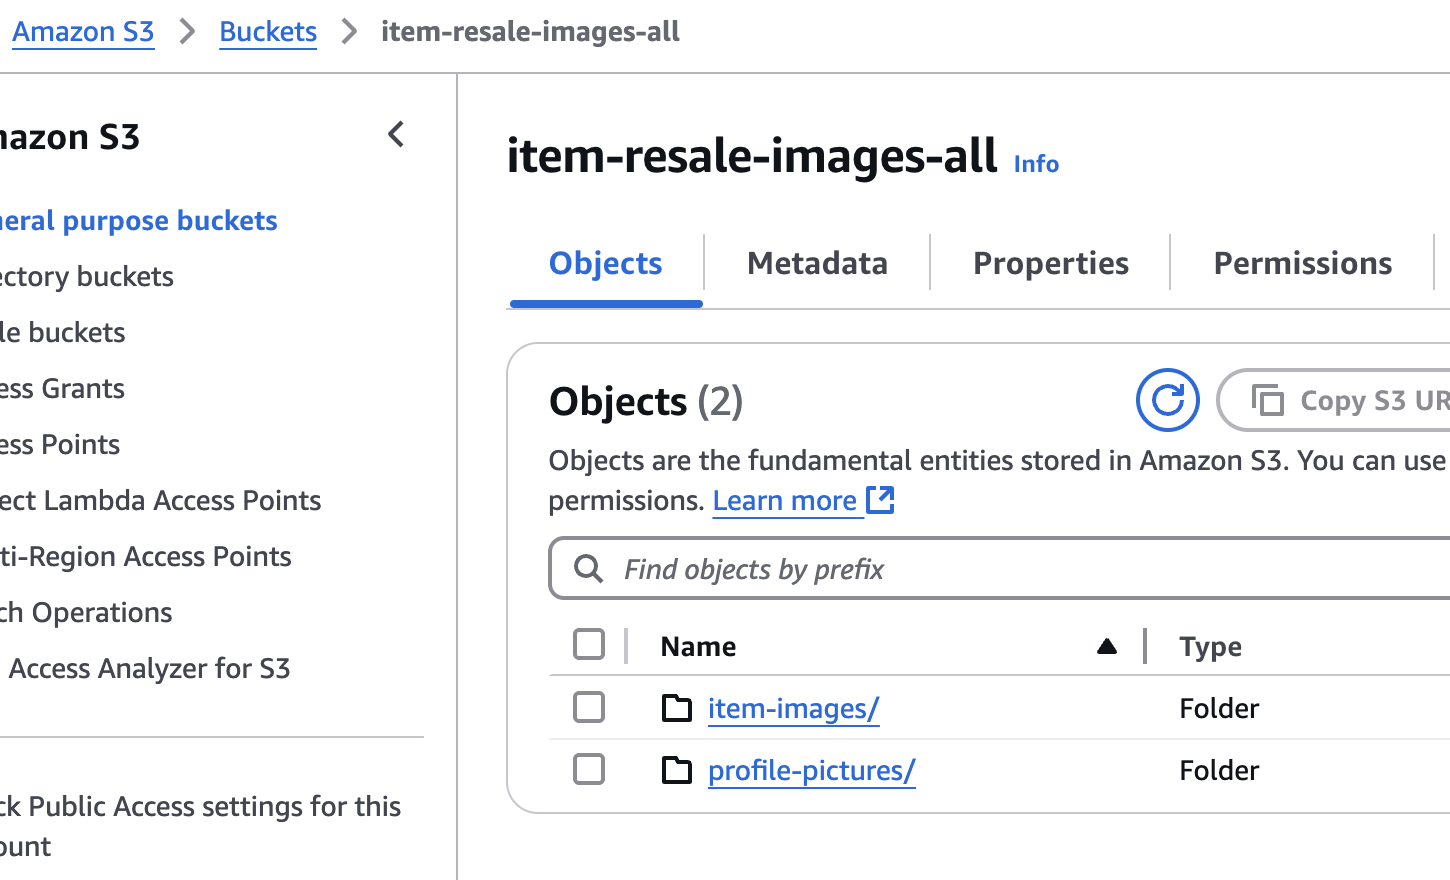Select the profile-pictures/ row checkbox
Screen dimensions: 1450x880
[x=589, y=769]
